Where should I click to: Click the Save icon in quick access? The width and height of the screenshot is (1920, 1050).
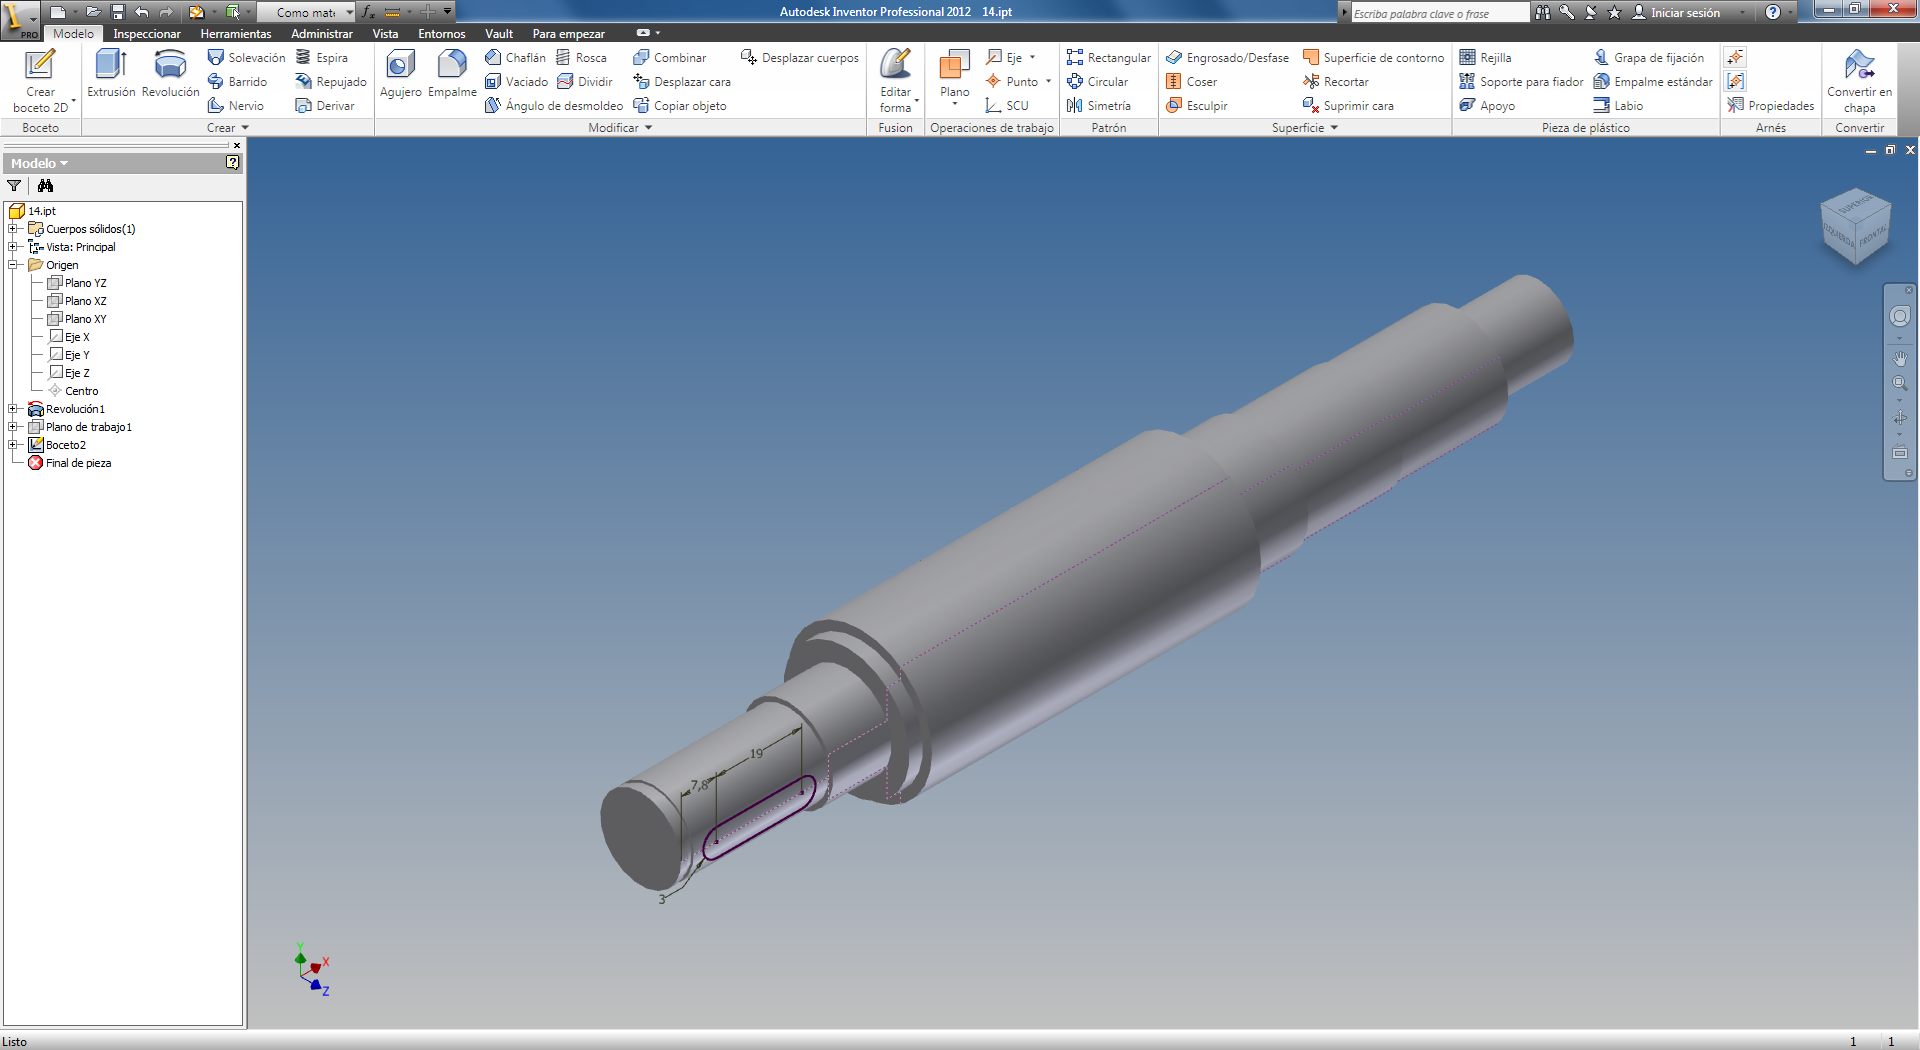tap(117, 12)
